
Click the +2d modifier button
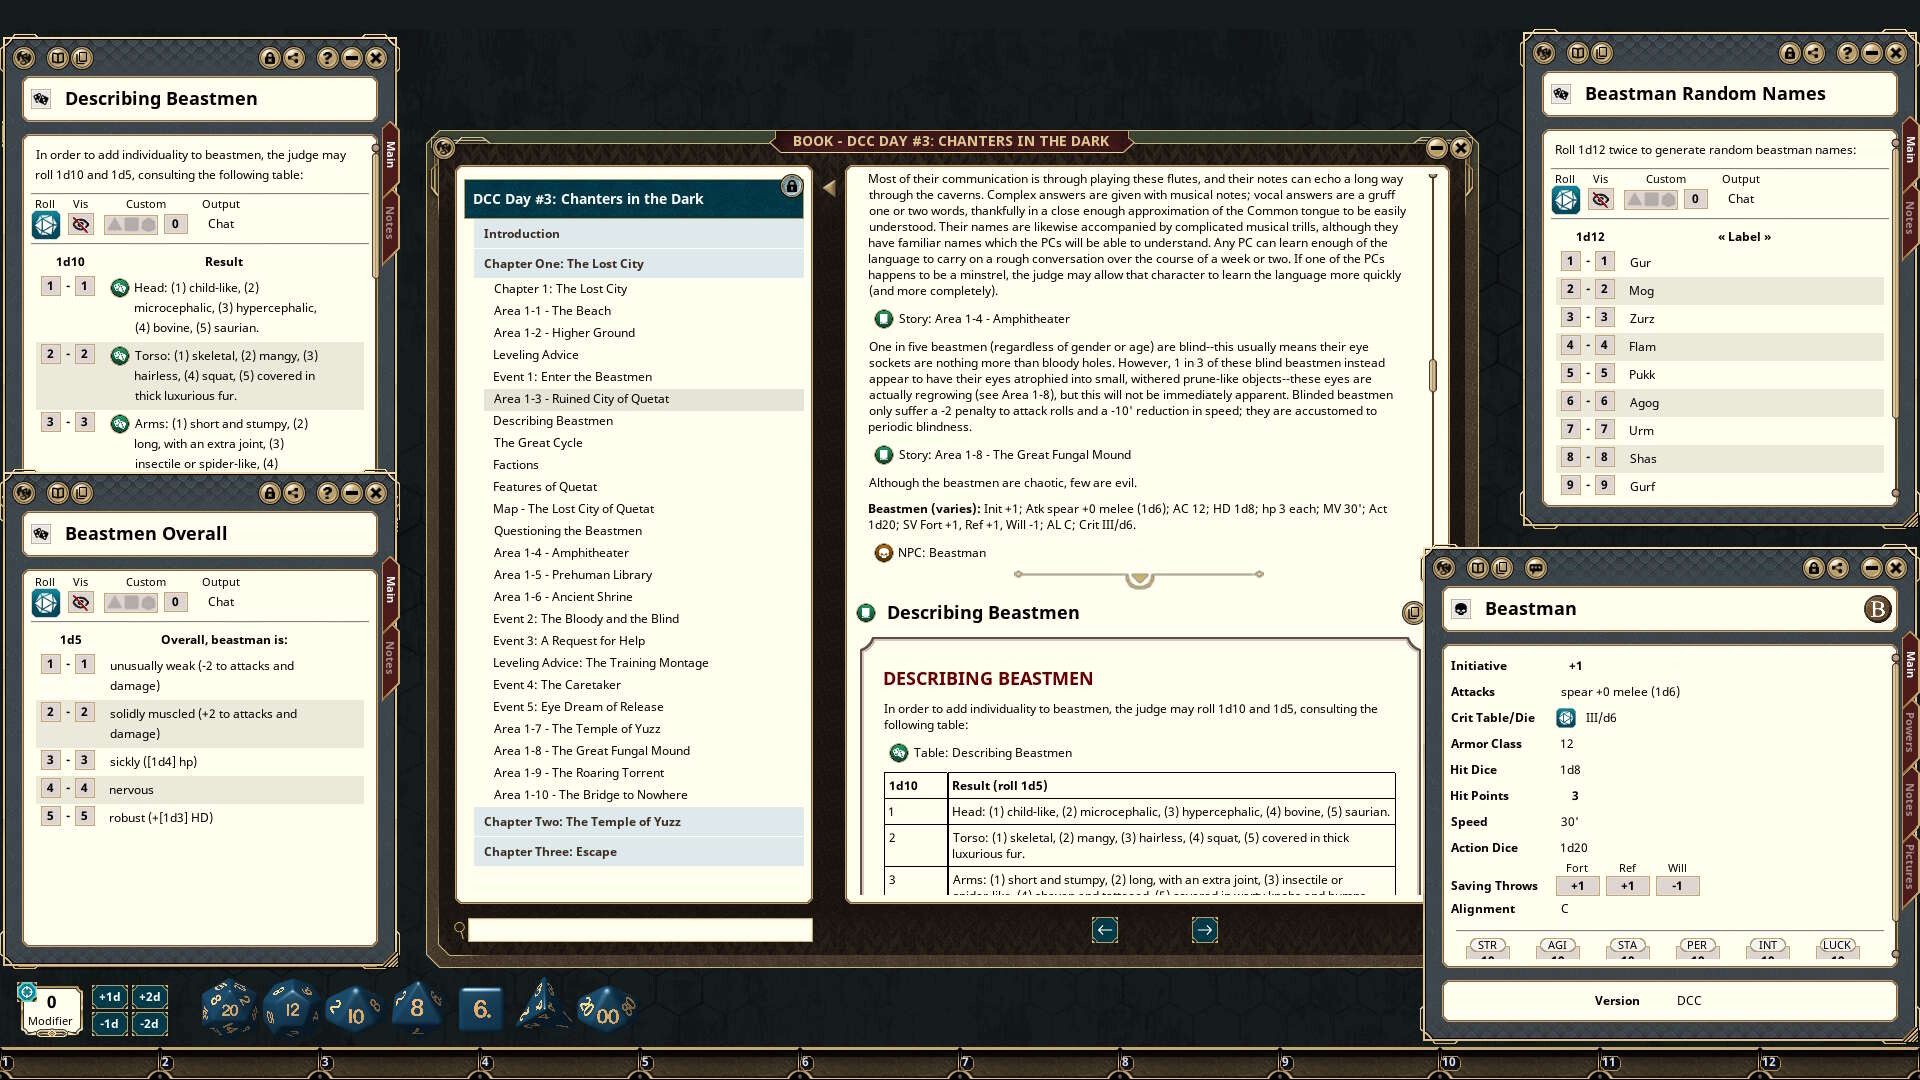(150, 996)
